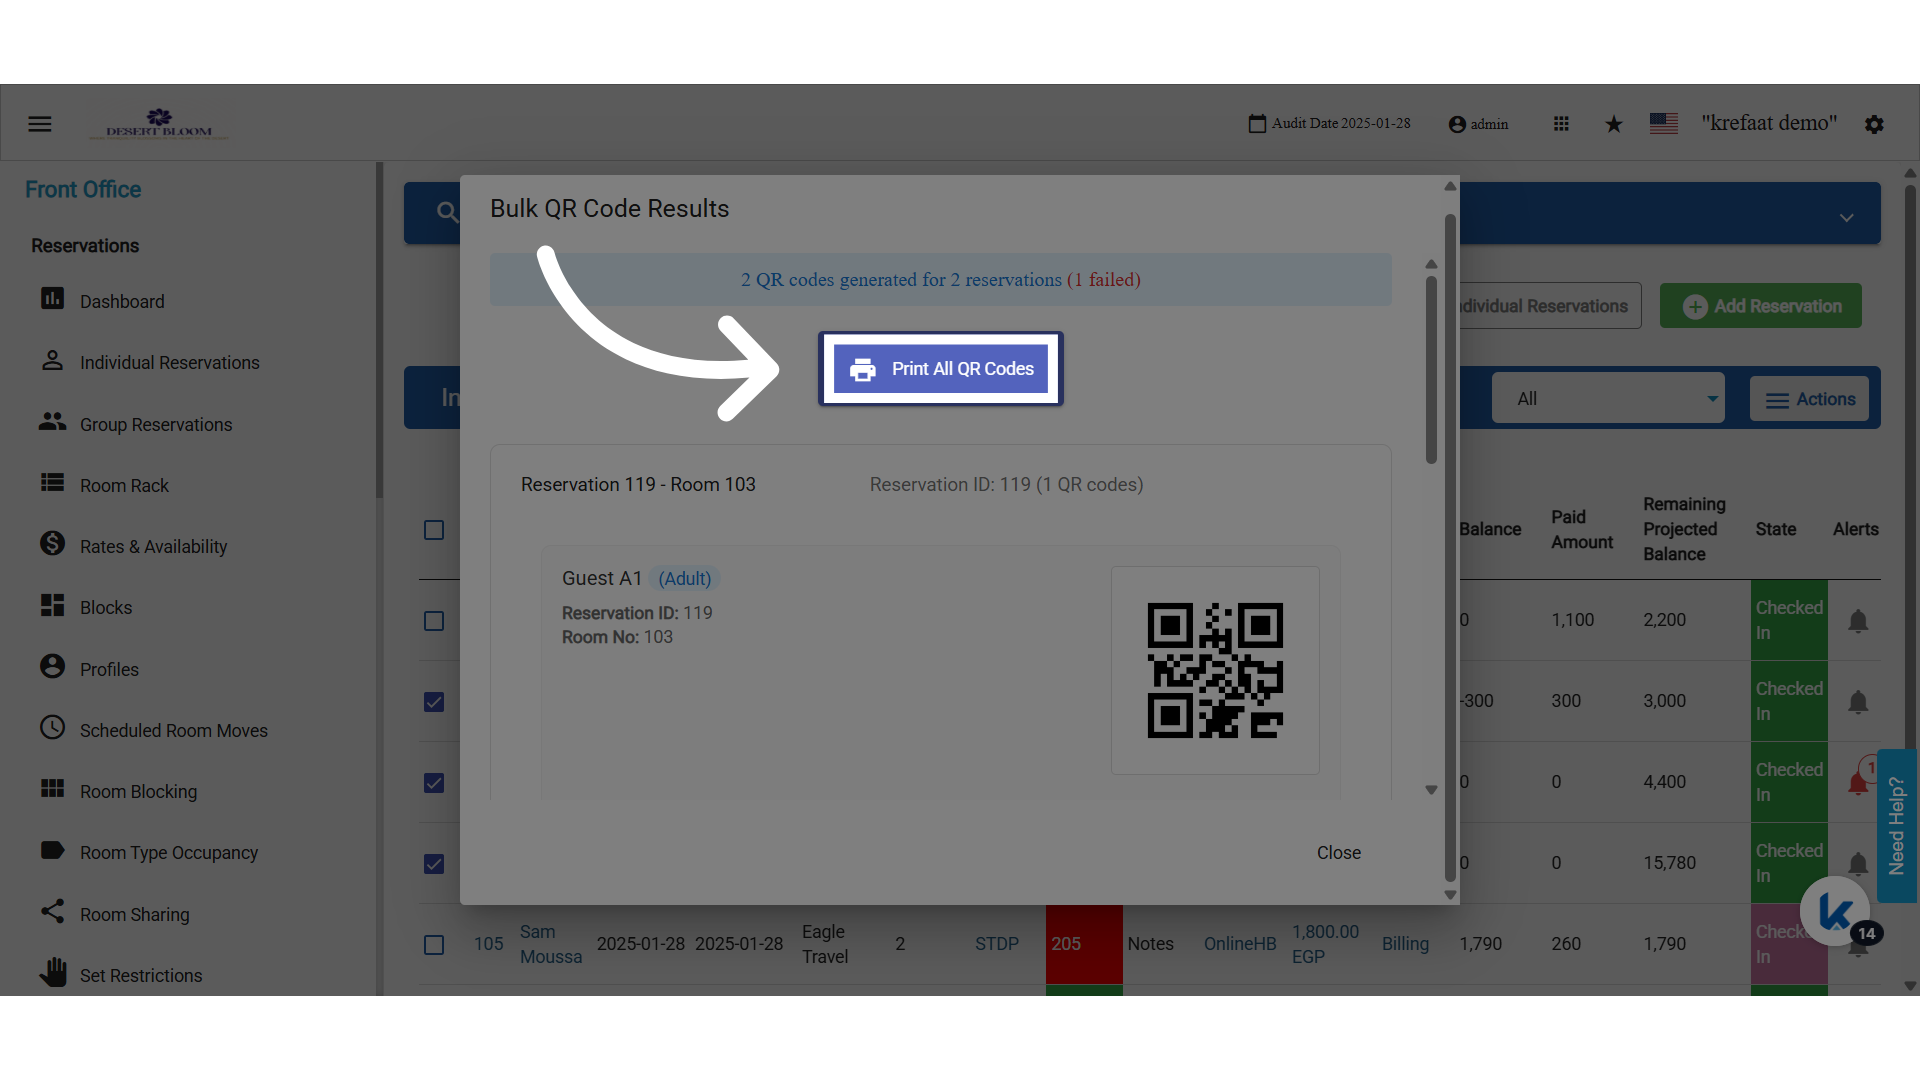
Task: Go to Group Reservations
Action: (x=156, y=424)
